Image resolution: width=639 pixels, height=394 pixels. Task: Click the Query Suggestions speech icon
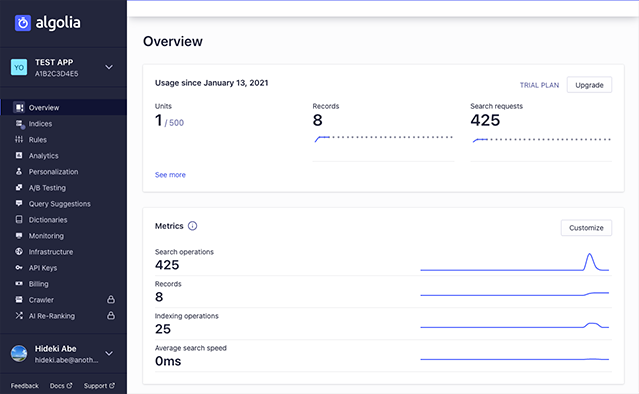pos(19,203)
